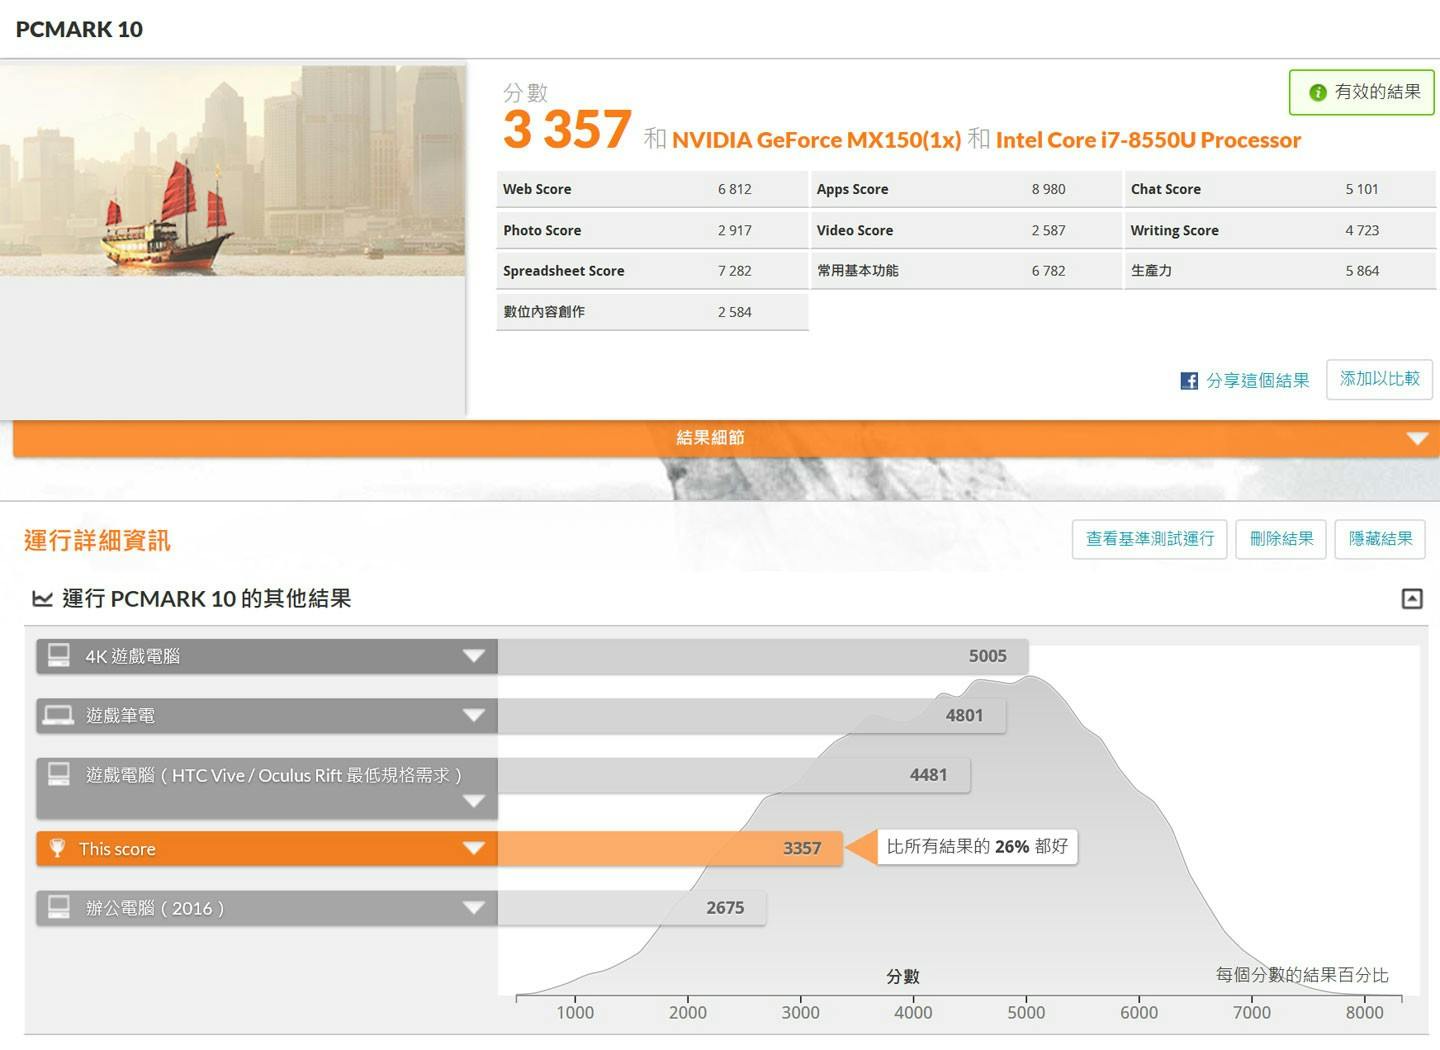This screenshot has height=1050, width=1440.
Task: Click the Chat Score label
Action: 1166,189
